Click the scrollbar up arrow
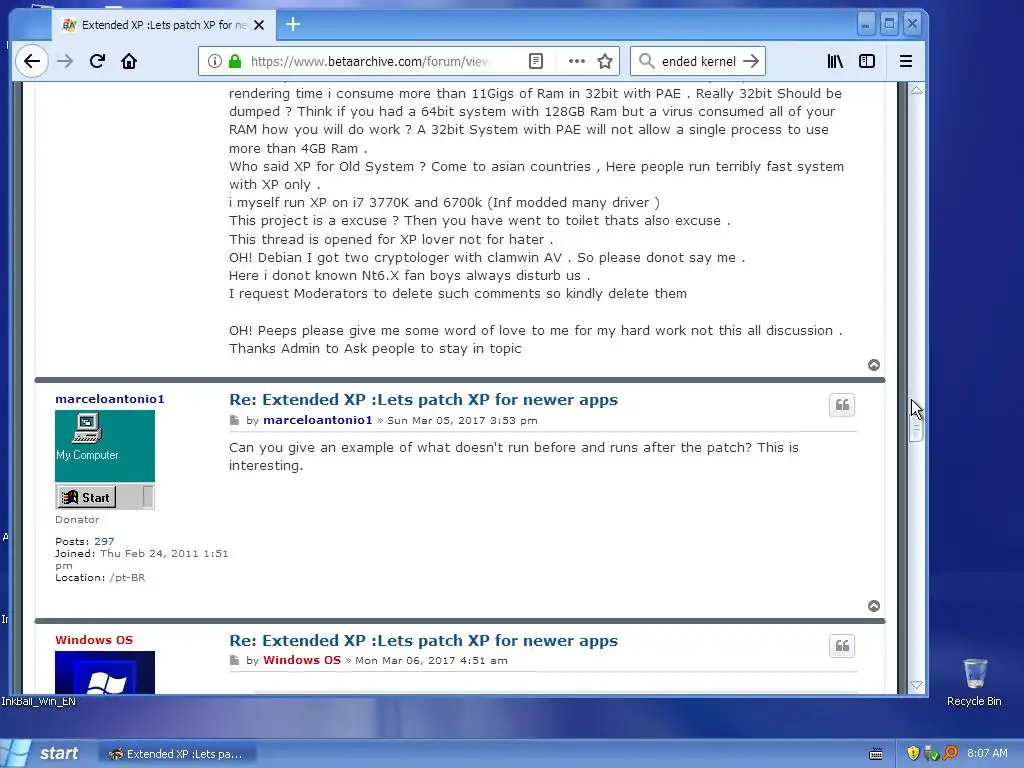 click(916, 90)
